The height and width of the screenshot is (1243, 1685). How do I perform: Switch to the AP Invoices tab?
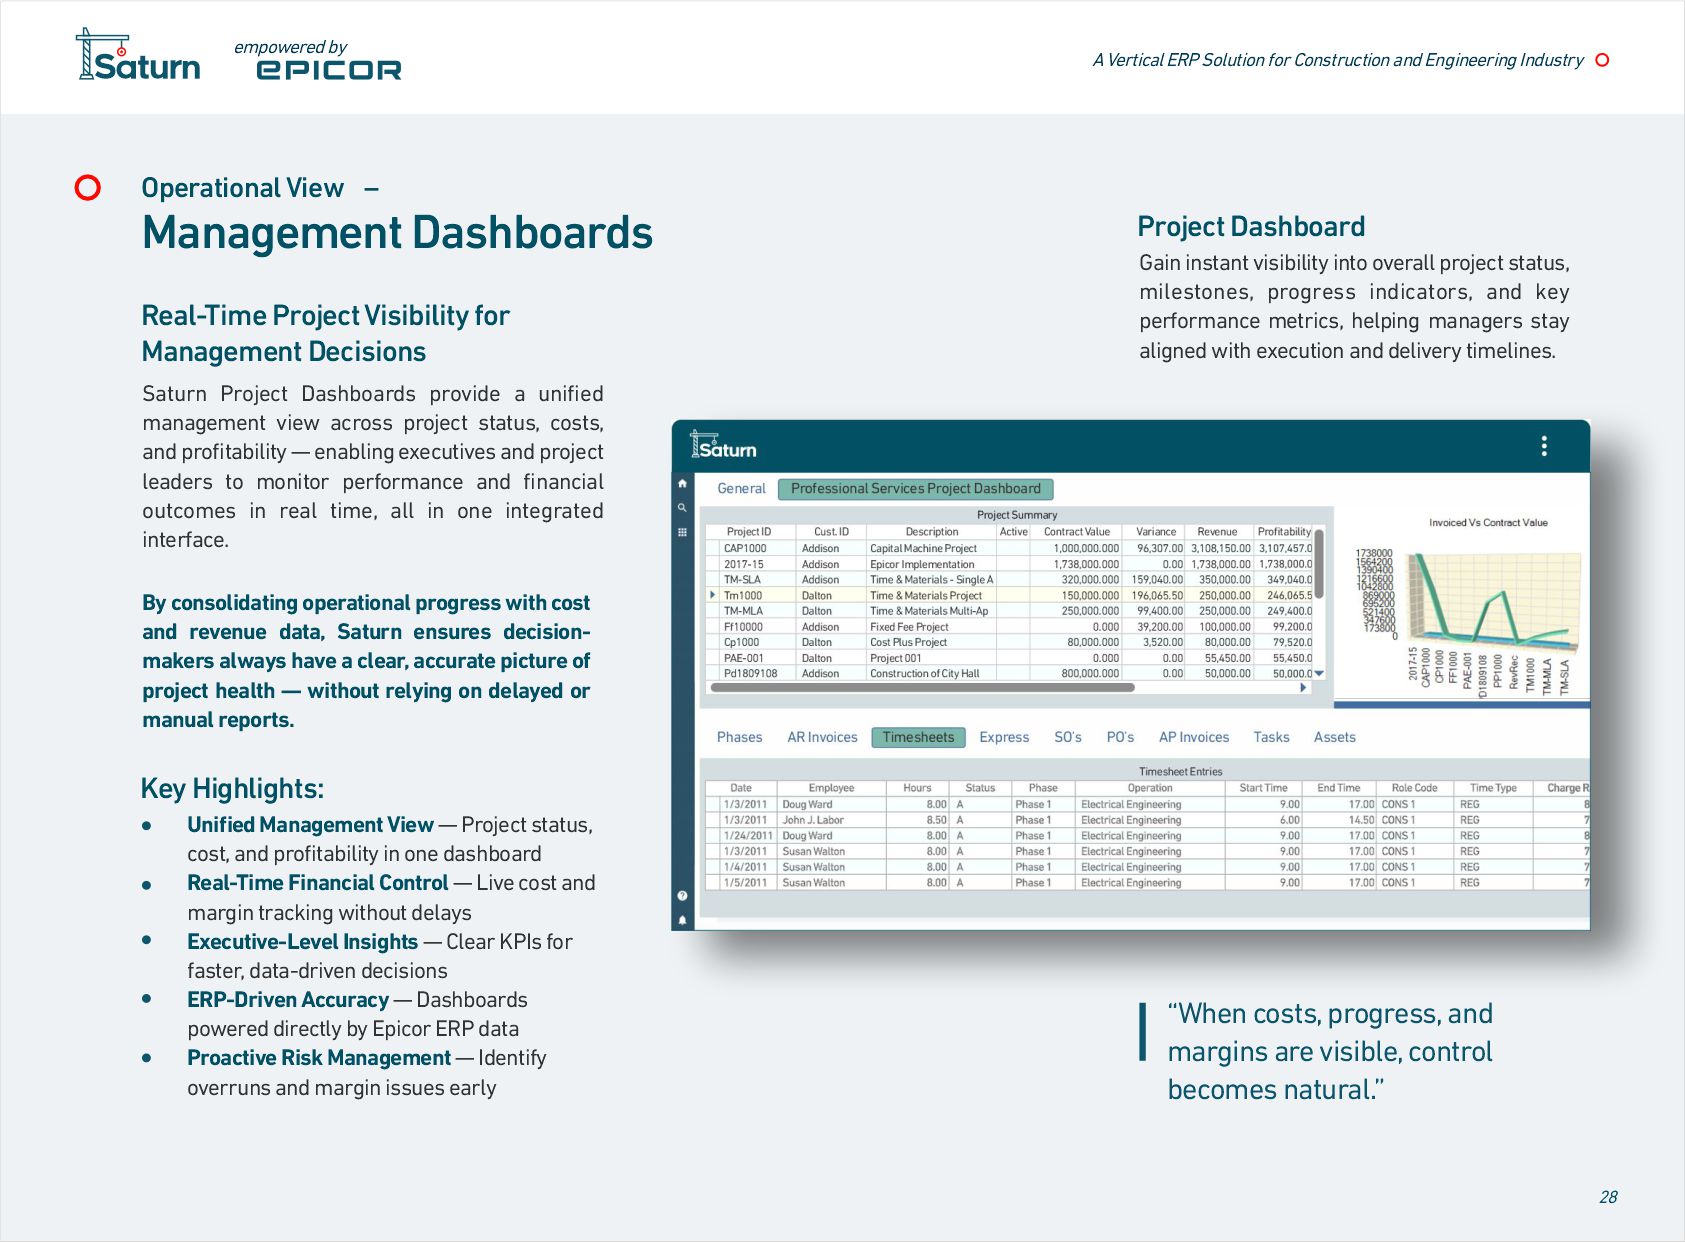1194,737
